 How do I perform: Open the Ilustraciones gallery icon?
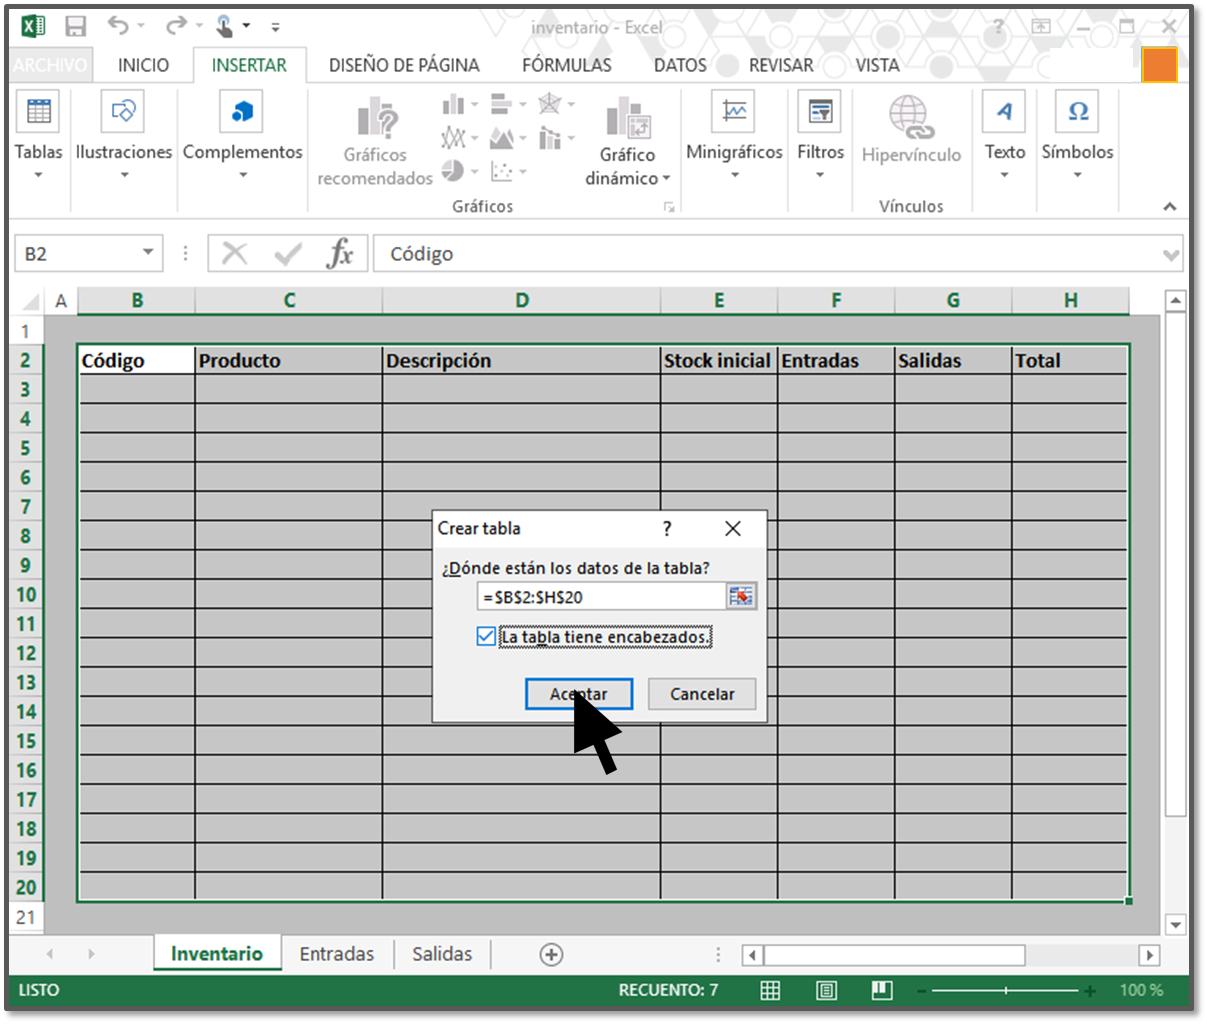pos(123,112)
